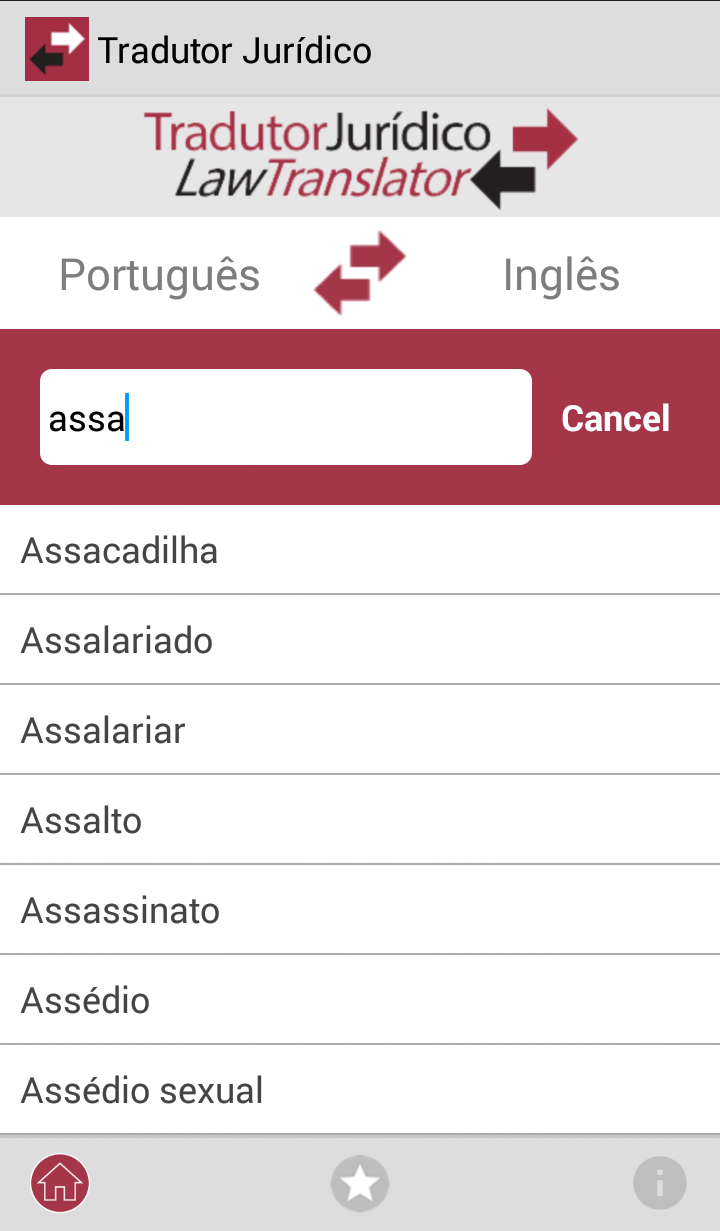Tap the Tradutor Jurídico app icon in title bar

(x=57, y=49)
